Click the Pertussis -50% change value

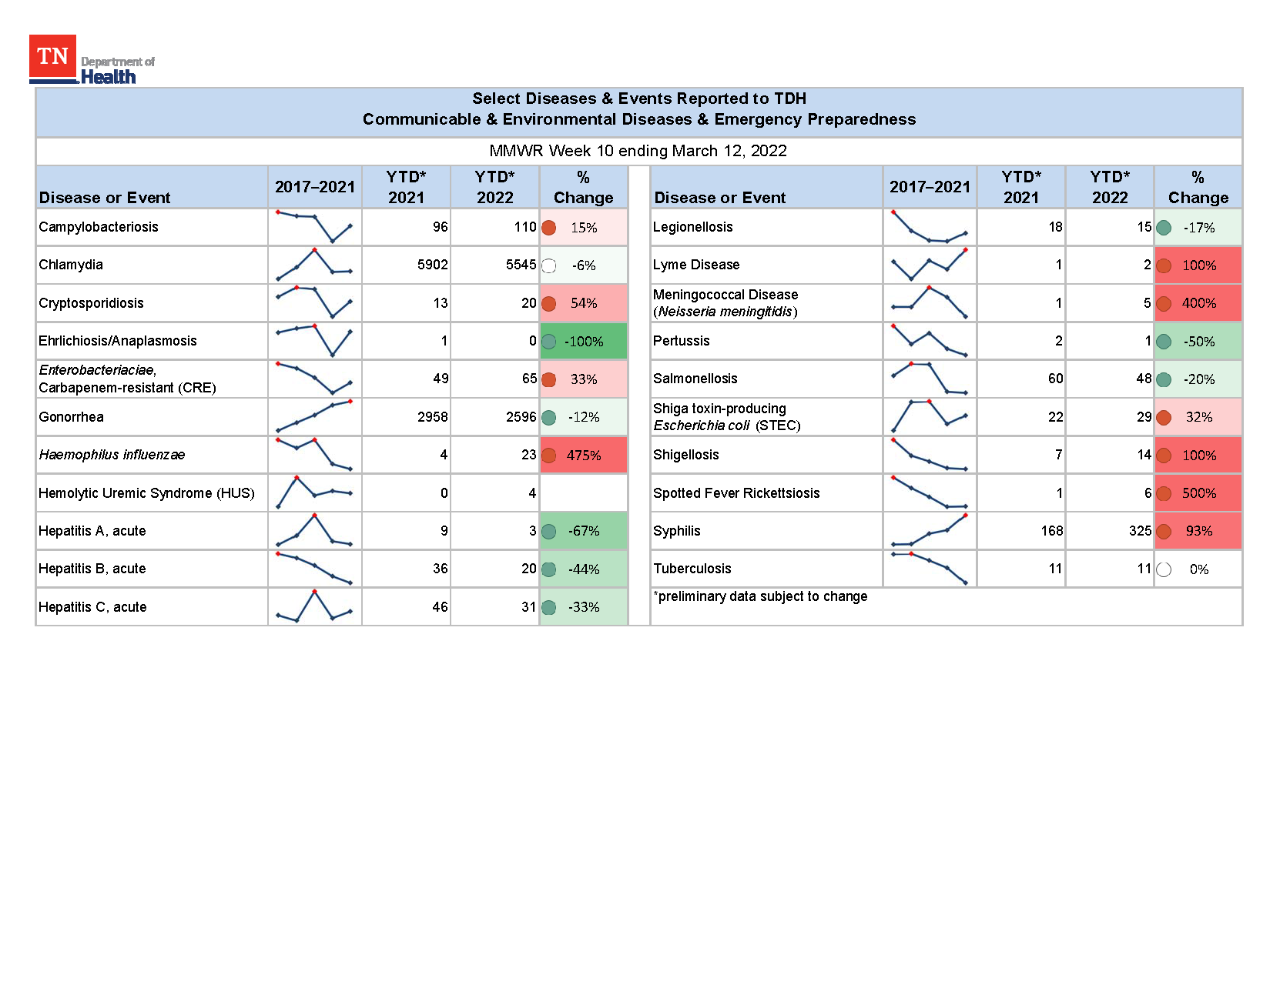[1199, 341]
